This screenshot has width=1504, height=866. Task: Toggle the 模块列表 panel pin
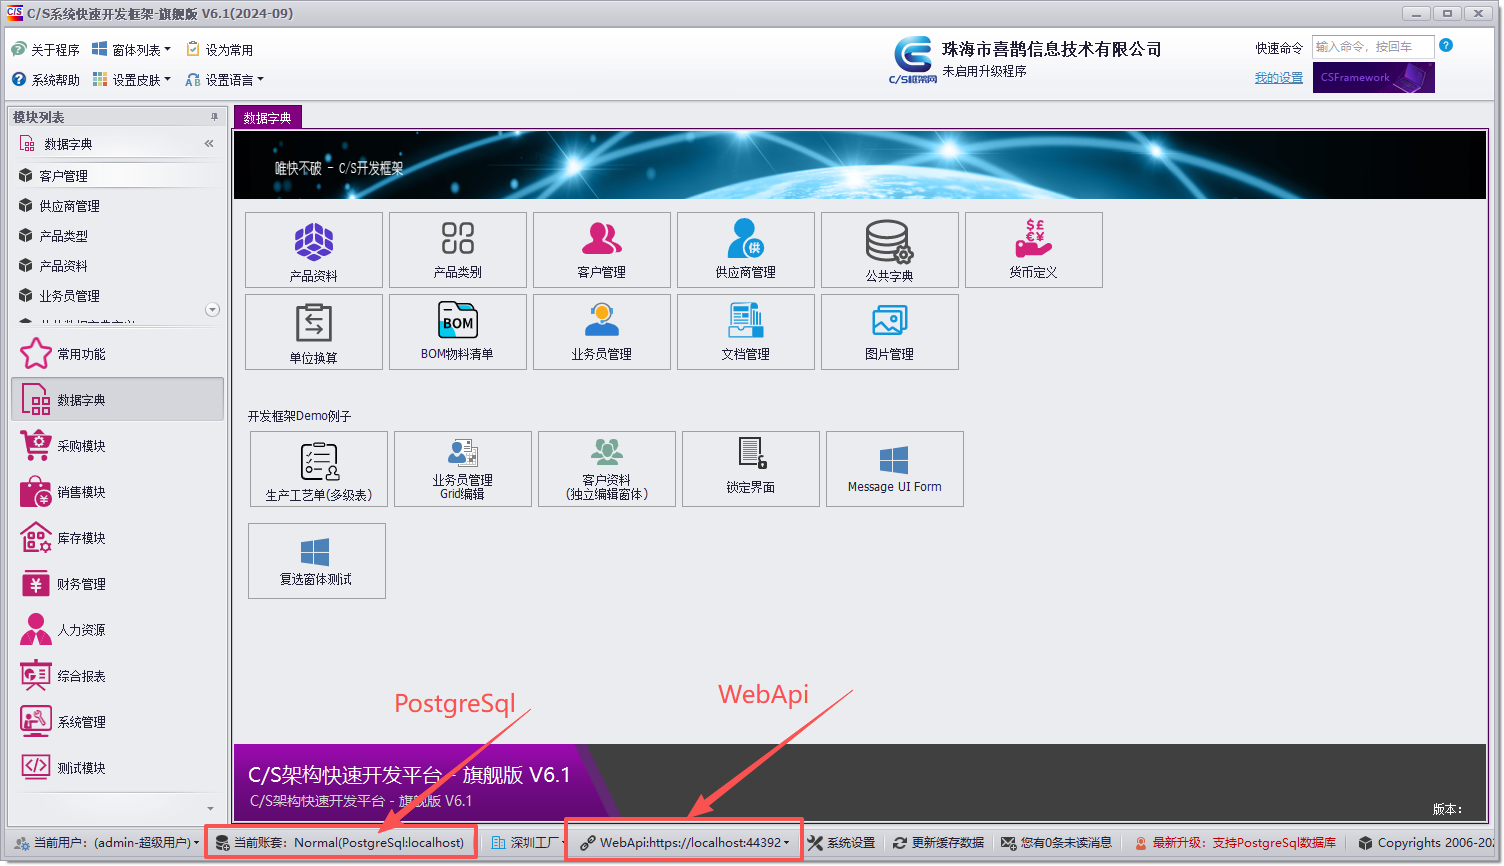pos(211,116)
